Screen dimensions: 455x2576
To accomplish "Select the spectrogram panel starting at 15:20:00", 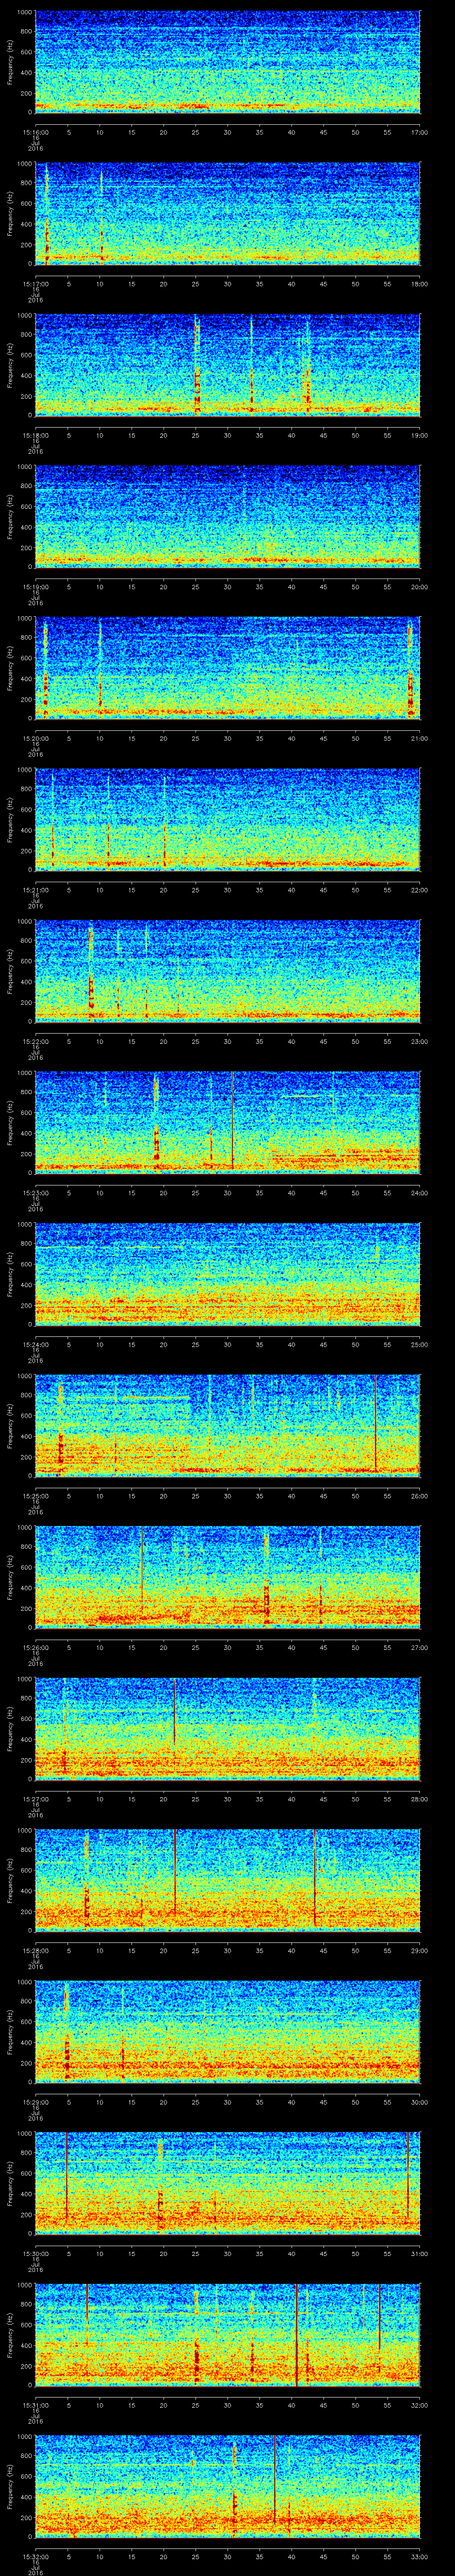I will click(227, 668).
